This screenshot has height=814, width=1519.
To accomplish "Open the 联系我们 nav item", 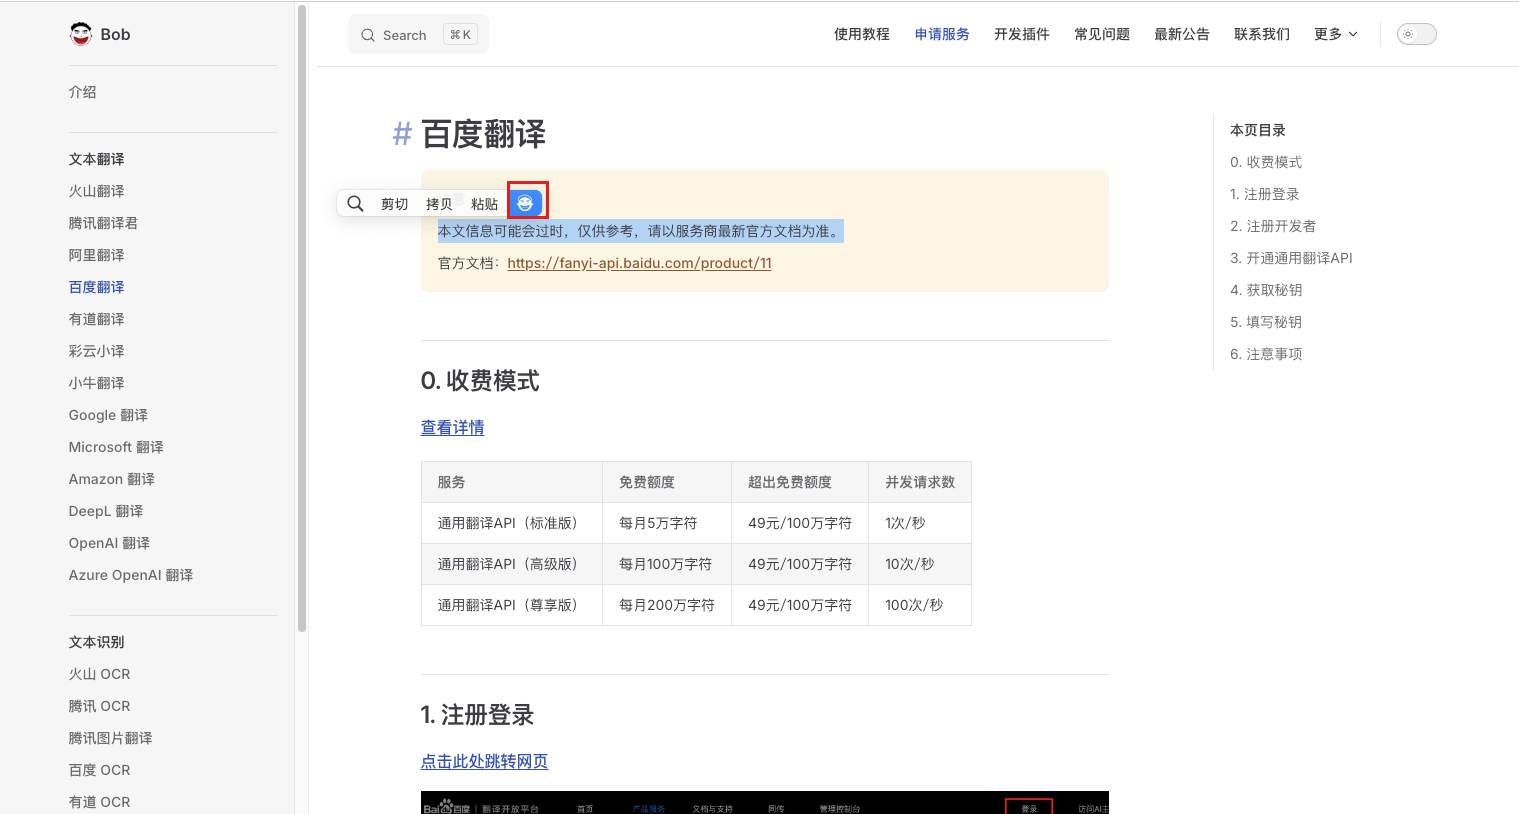I will pyautogui.click(x=1262, y=34).
